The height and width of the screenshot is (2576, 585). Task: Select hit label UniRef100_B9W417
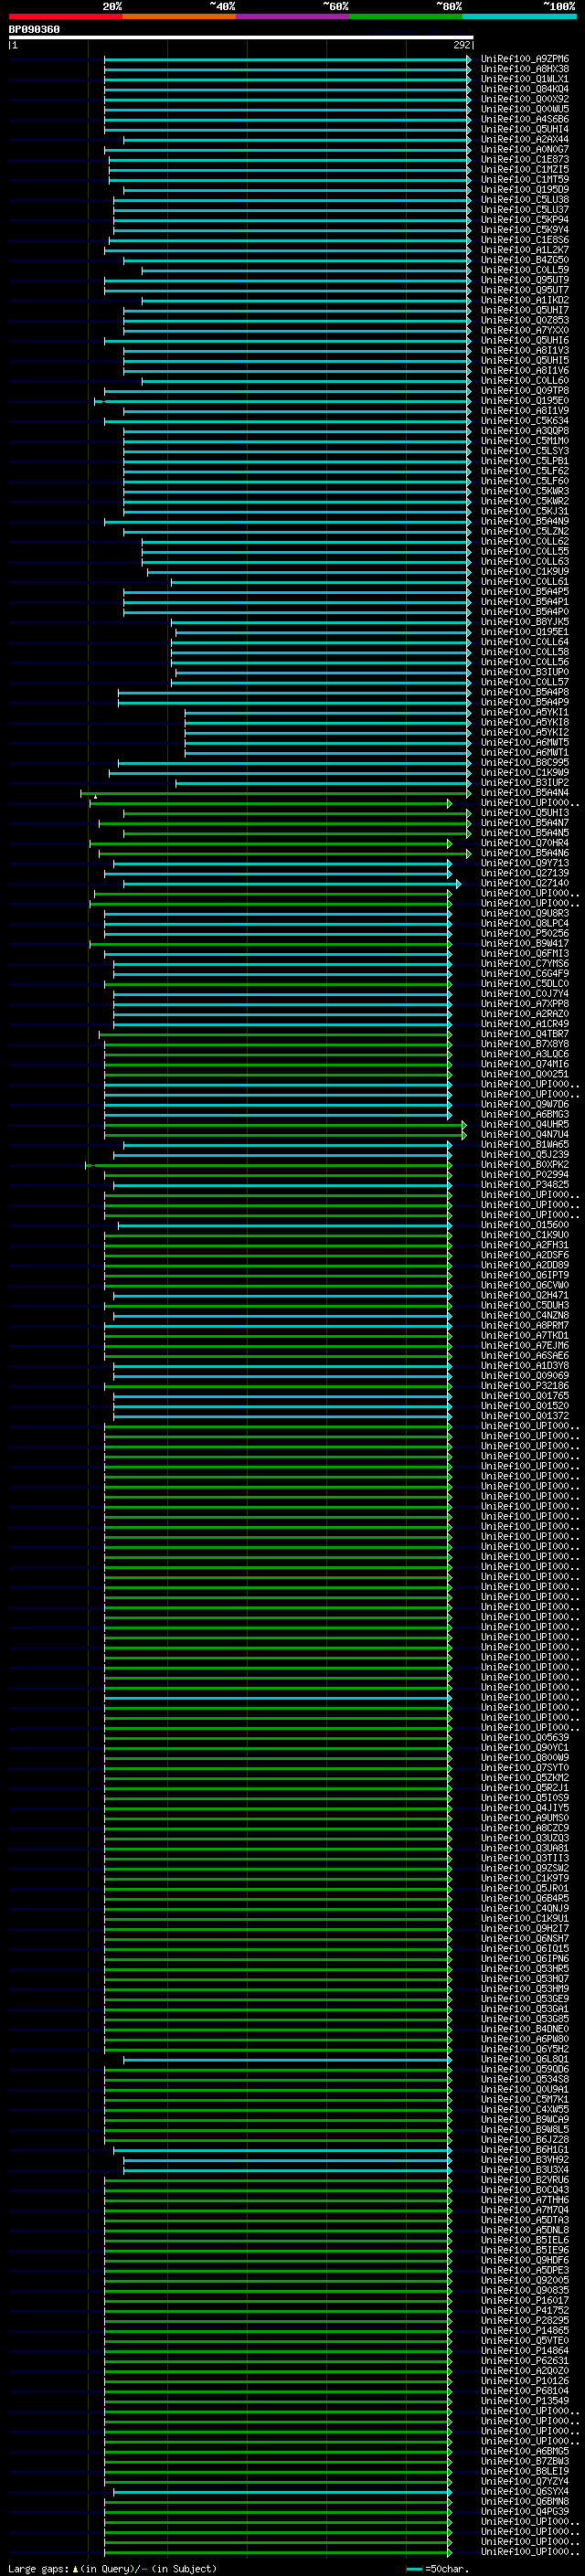pyautogui.click(x=525, y=944)
